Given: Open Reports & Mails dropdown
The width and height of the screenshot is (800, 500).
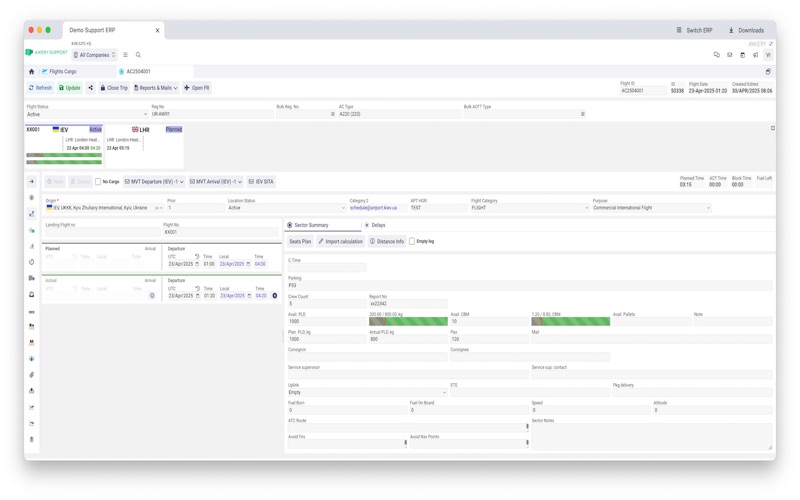Looking at the screenshot, I should click(x=156, y=88).
